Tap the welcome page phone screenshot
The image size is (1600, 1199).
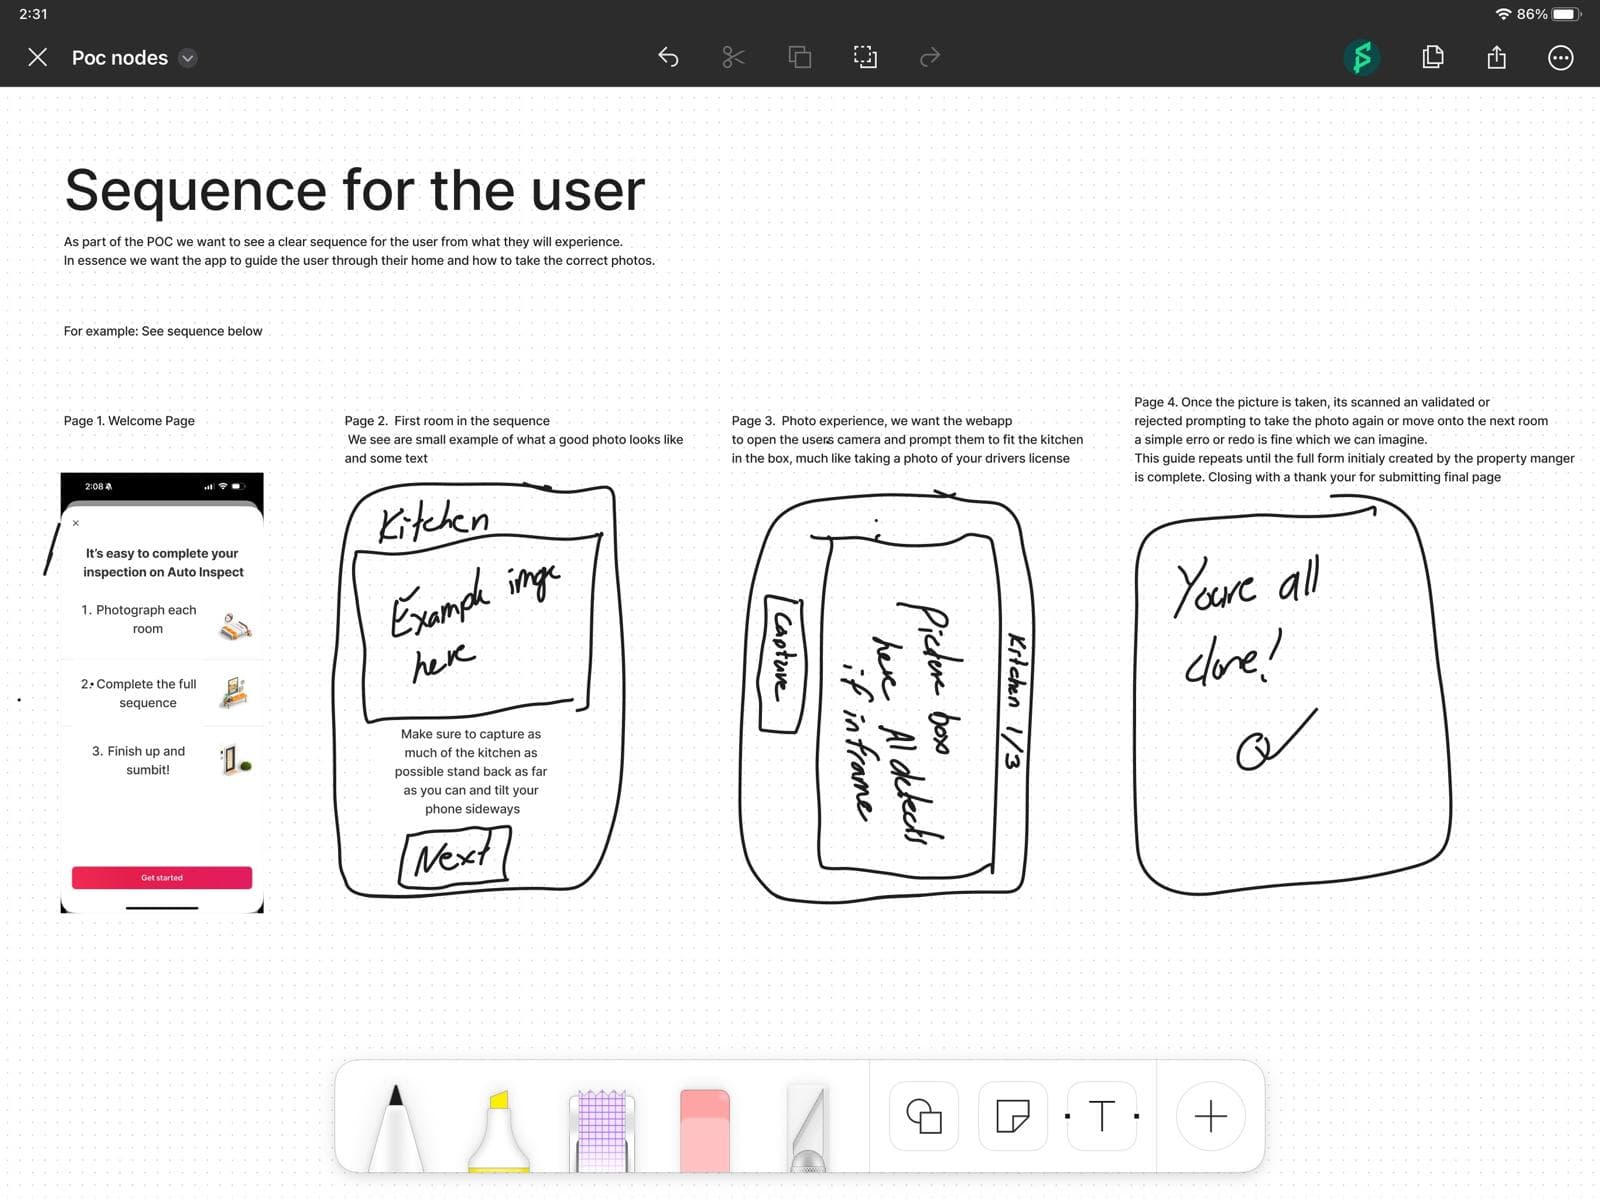(x=162, y=692)
